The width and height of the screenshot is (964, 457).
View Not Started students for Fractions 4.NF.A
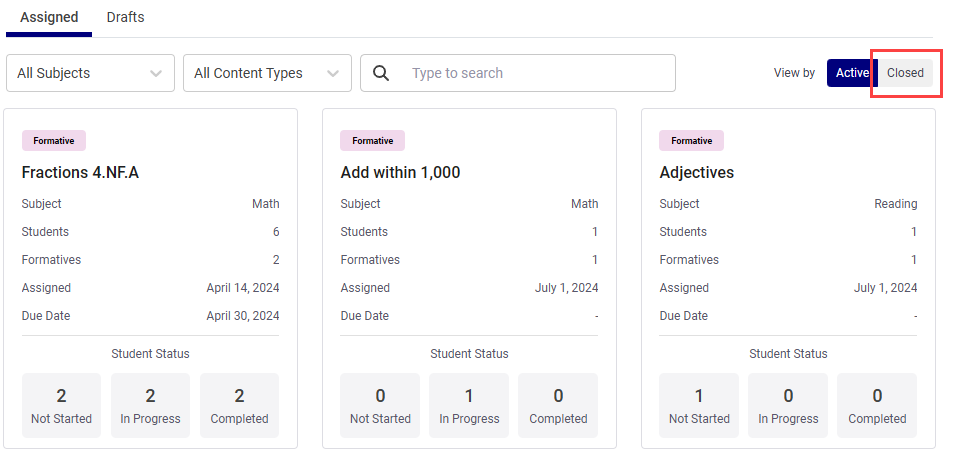(x=61, y=405)
